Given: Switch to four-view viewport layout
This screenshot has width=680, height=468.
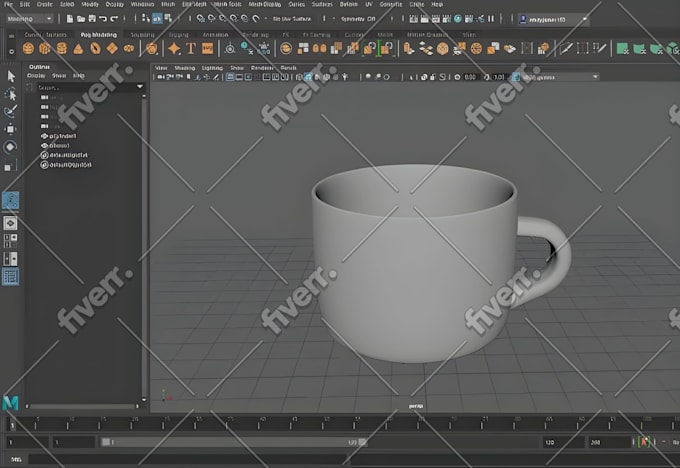Looking at the screenshot, I should [x=10, y=241].
